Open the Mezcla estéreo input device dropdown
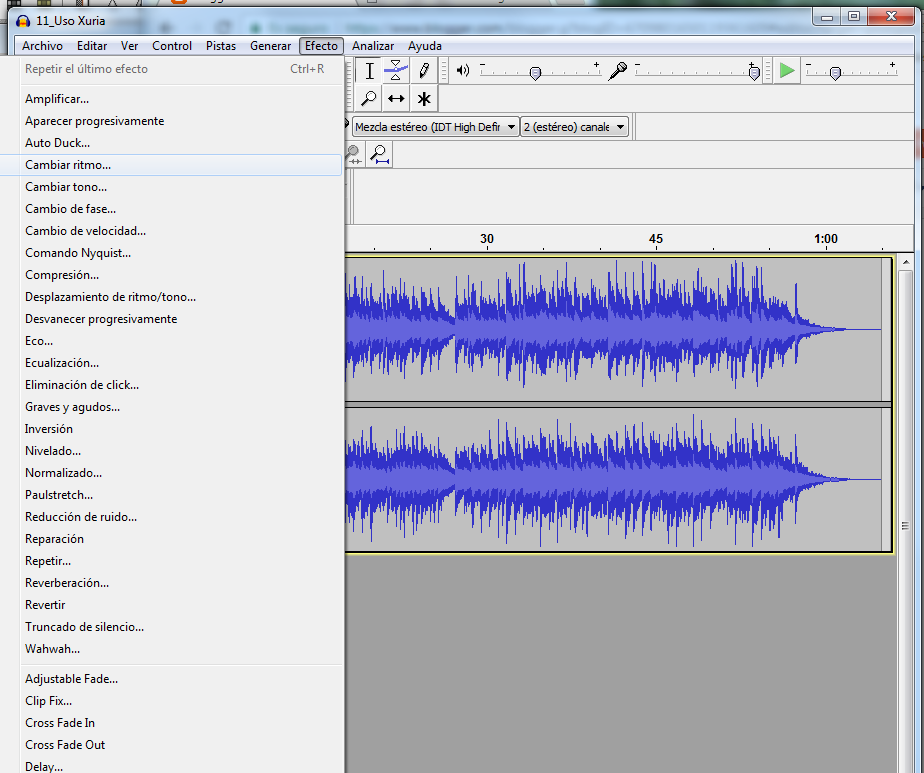 pyautogui.click(x=435, y=127)
